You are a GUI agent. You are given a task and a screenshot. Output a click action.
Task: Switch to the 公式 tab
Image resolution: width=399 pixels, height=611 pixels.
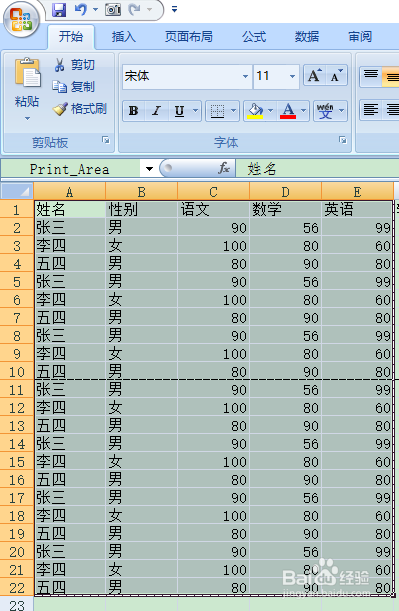(x=254, y=37)
